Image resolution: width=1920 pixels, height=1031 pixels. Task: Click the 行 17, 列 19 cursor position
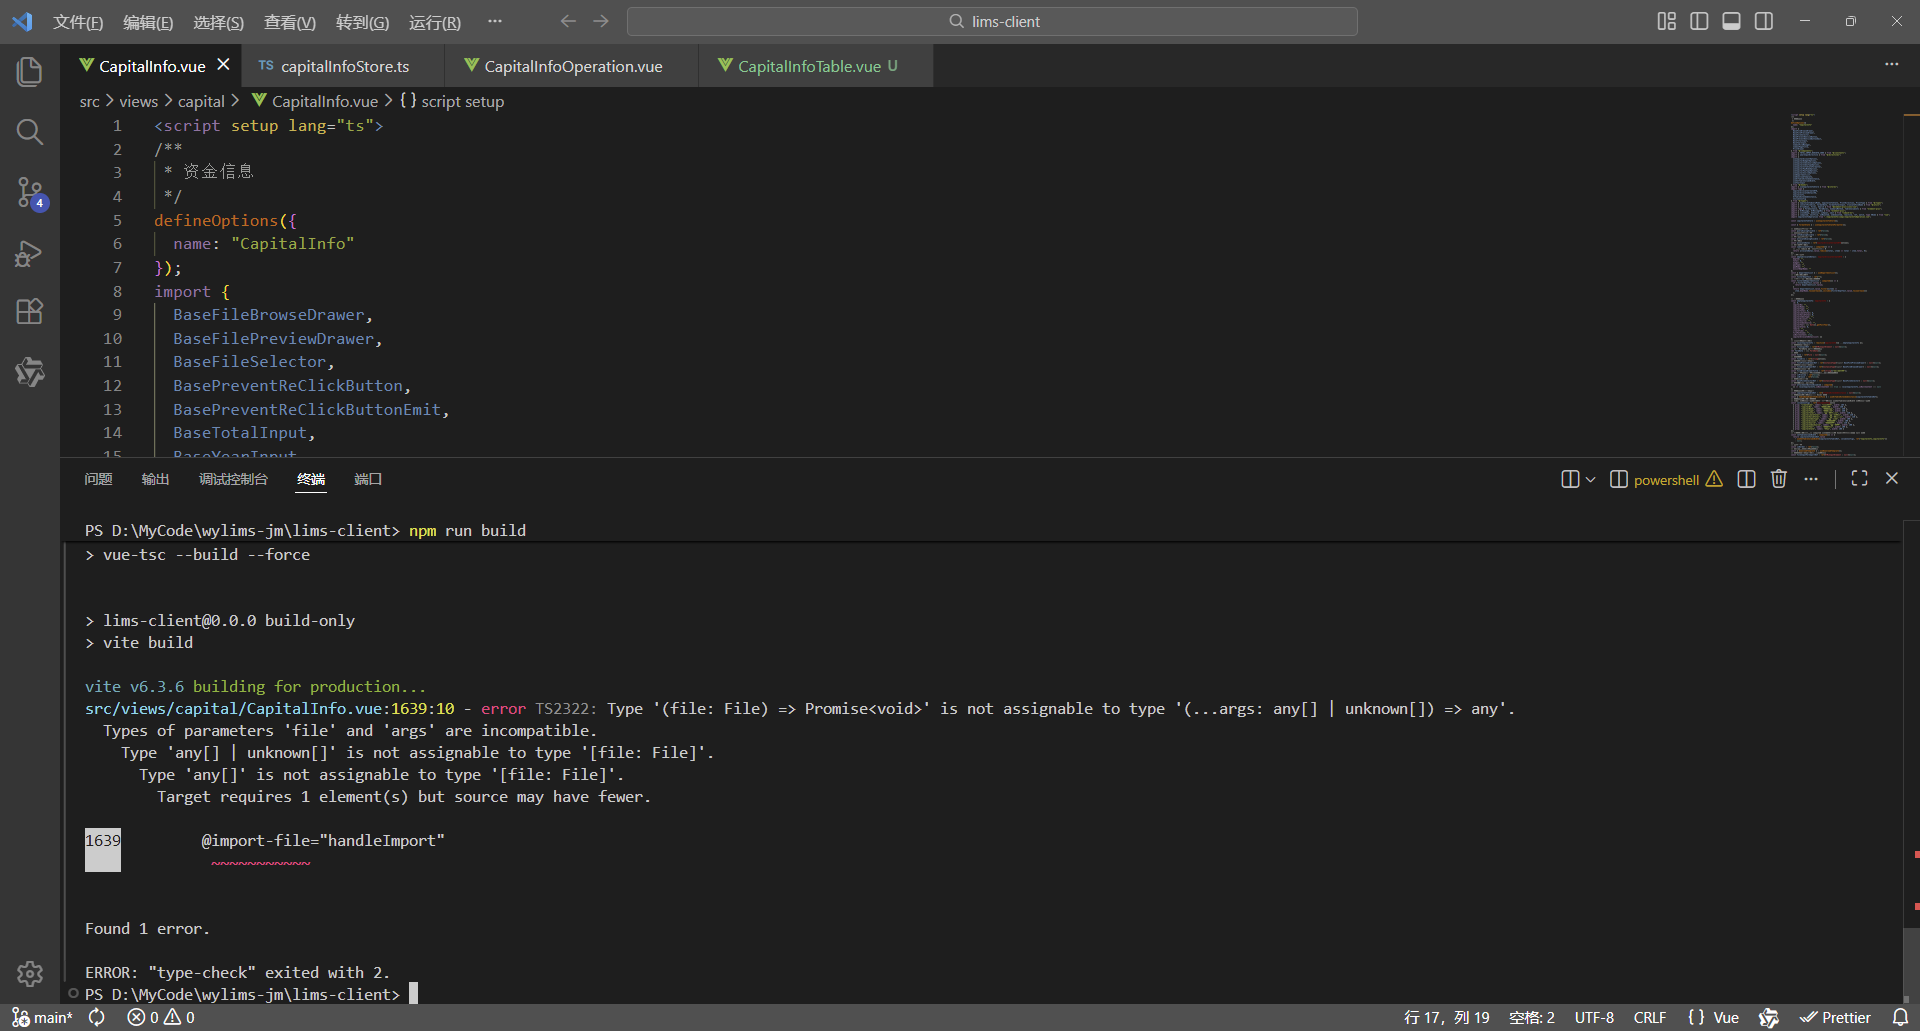(1447, 1017)
